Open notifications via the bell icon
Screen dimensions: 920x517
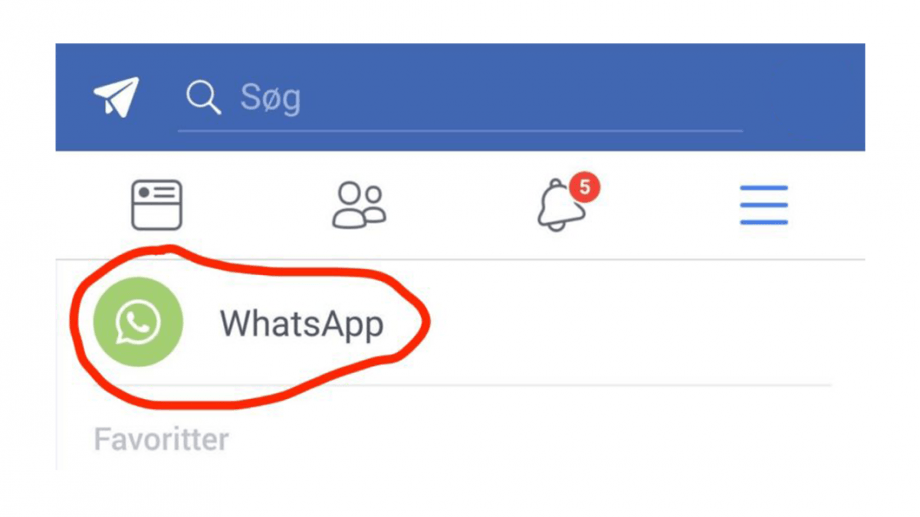(x=560, y=205)
